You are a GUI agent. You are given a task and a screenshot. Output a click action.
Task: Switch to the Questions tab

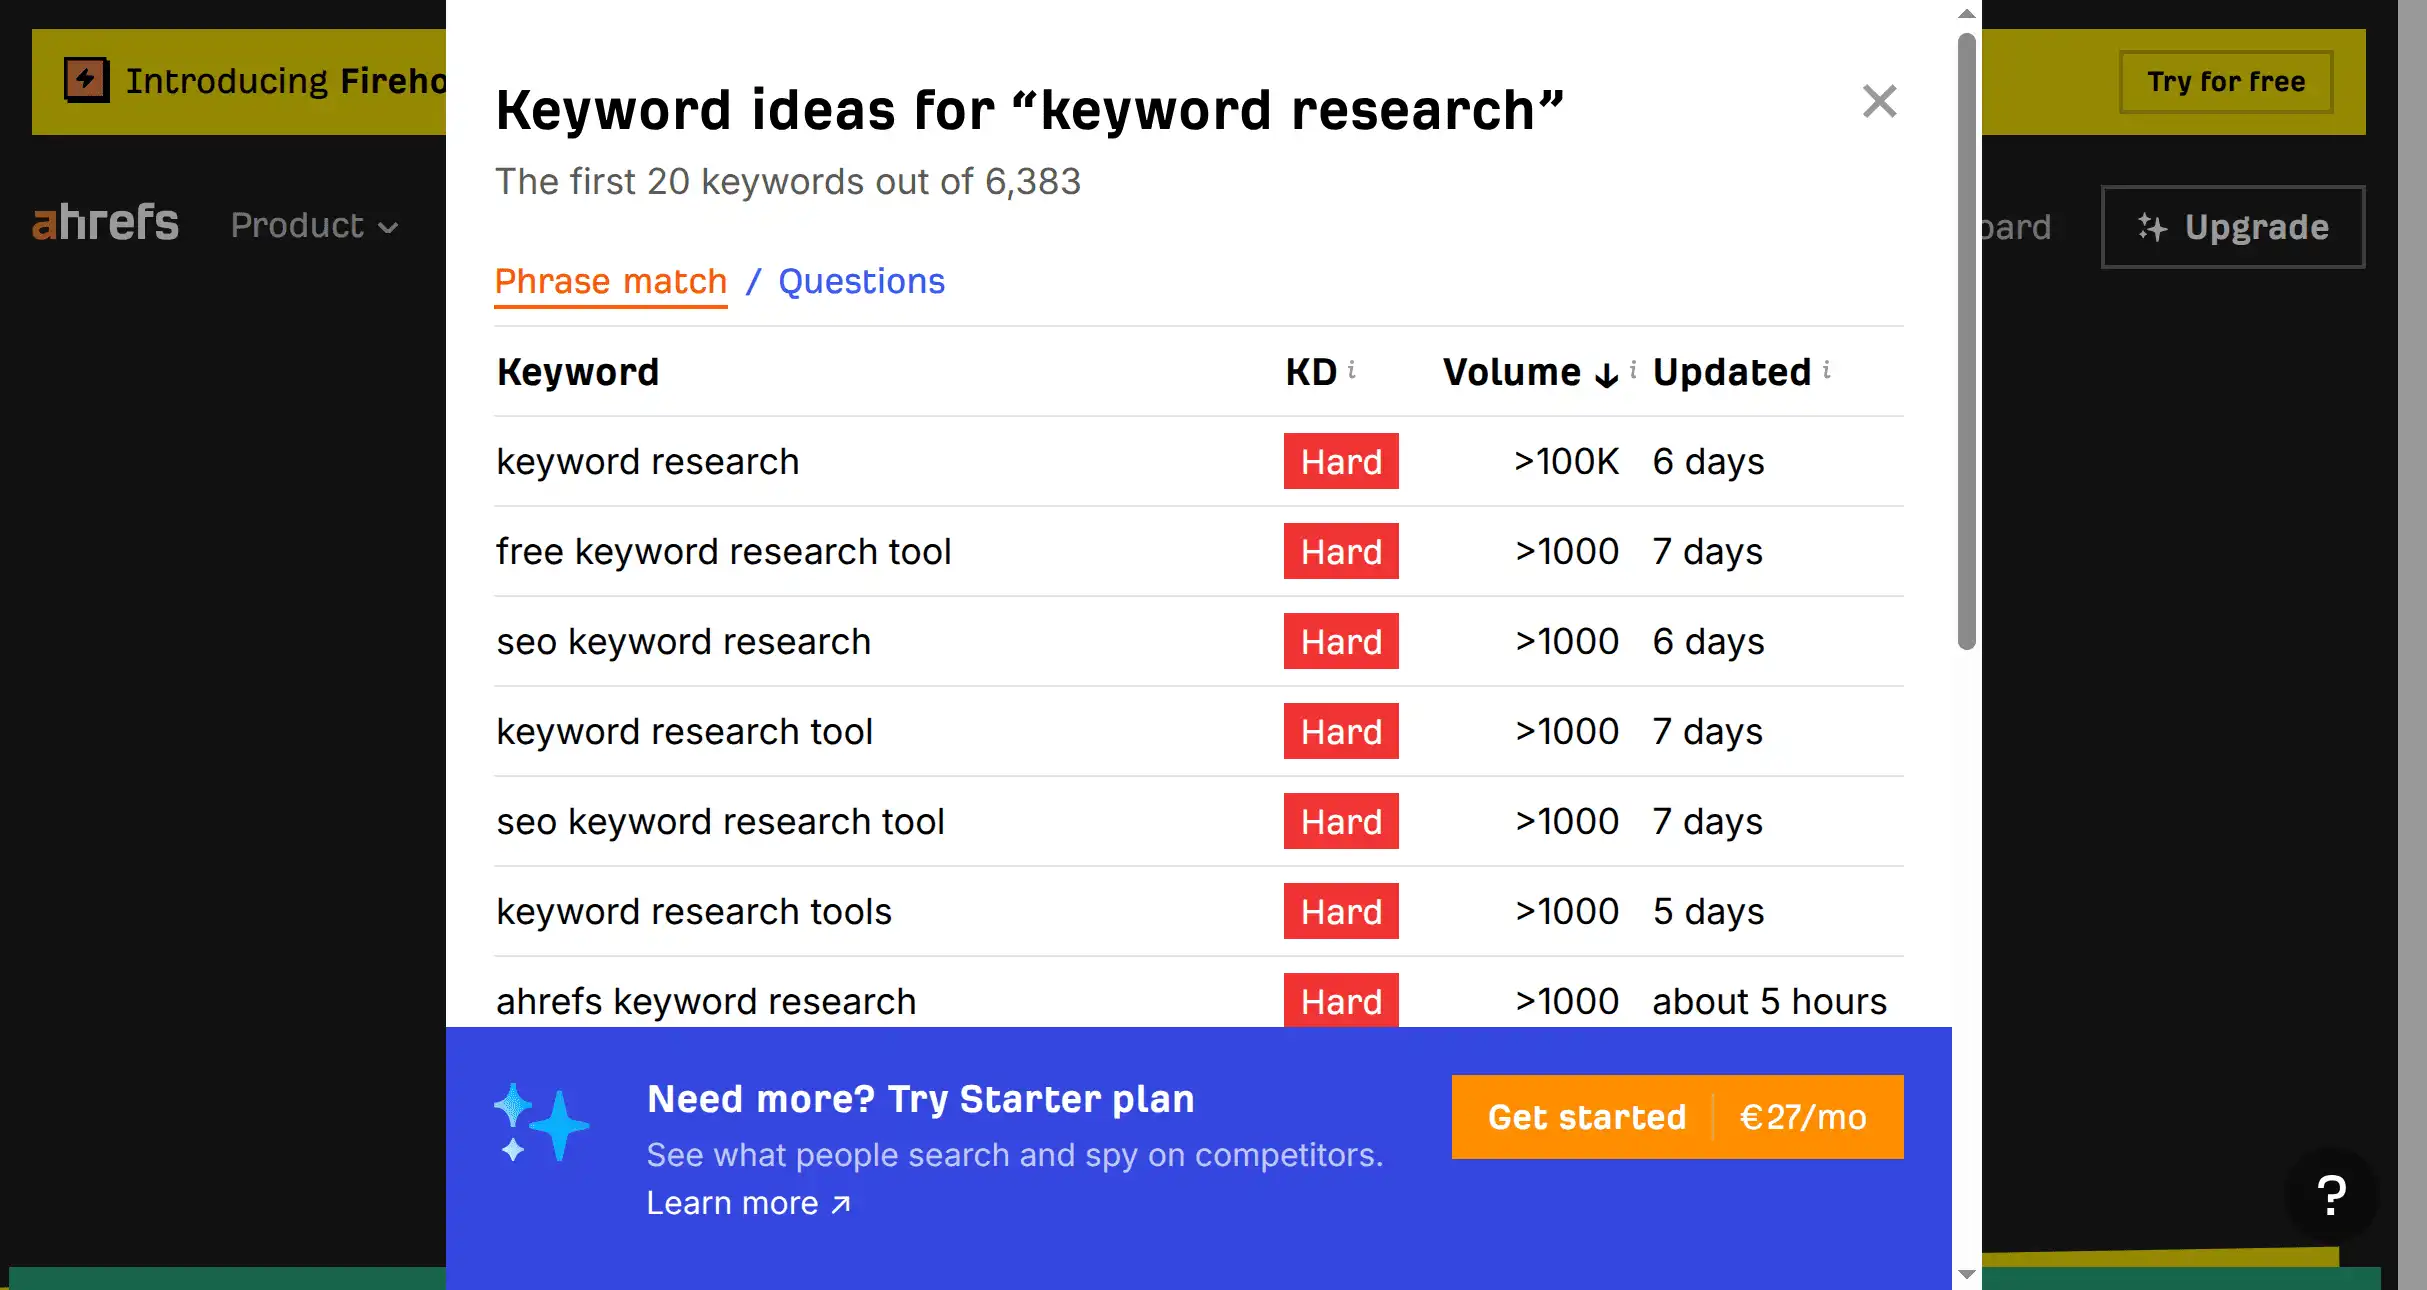click(861, 281)
